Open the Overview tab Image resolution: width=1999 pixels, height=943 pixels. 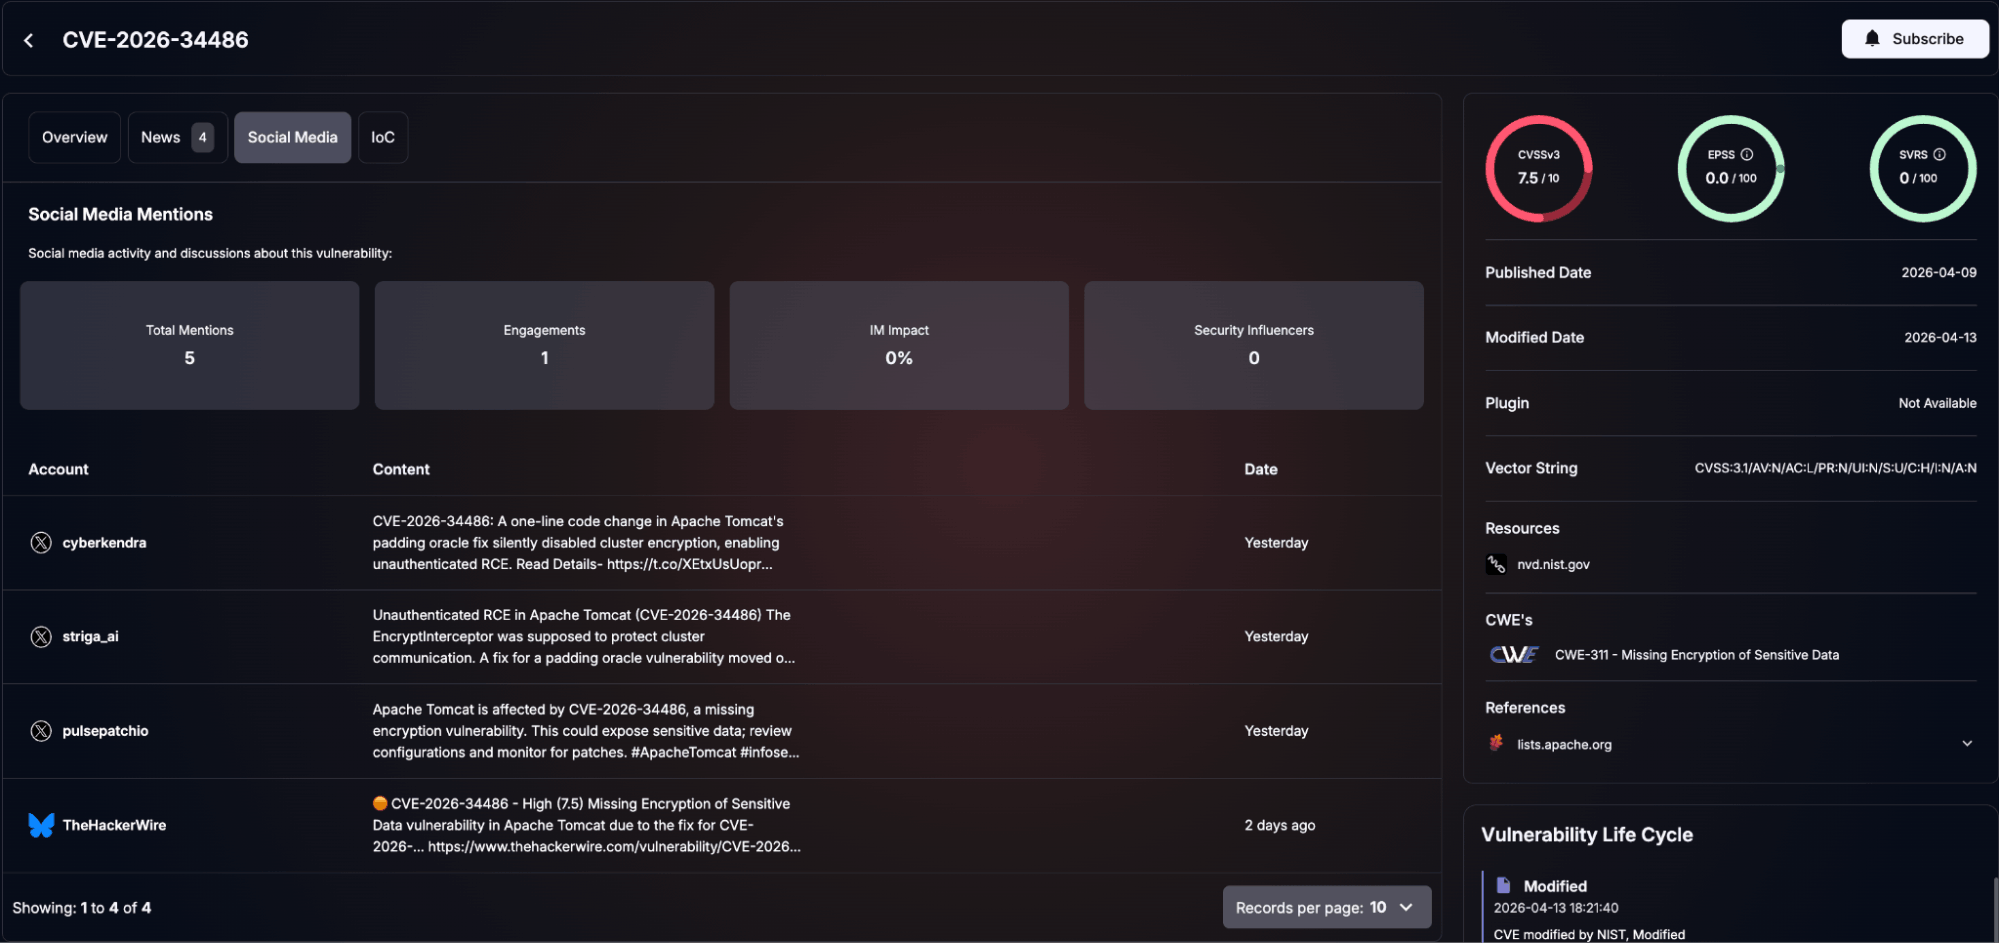[x=75, y=137]
